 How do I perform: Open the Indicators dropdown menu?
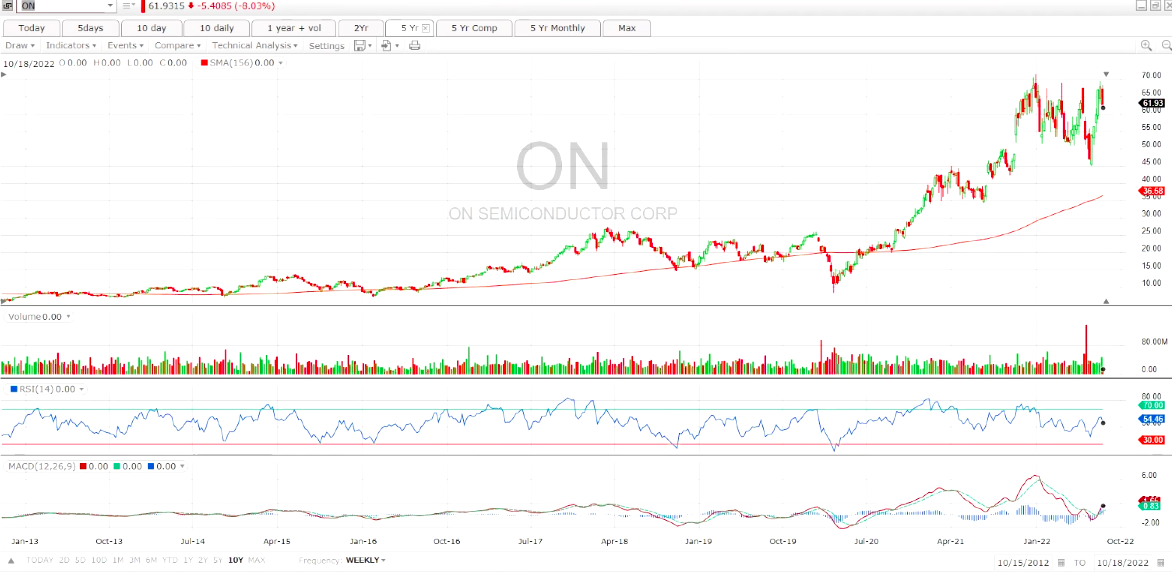point(71,46)
